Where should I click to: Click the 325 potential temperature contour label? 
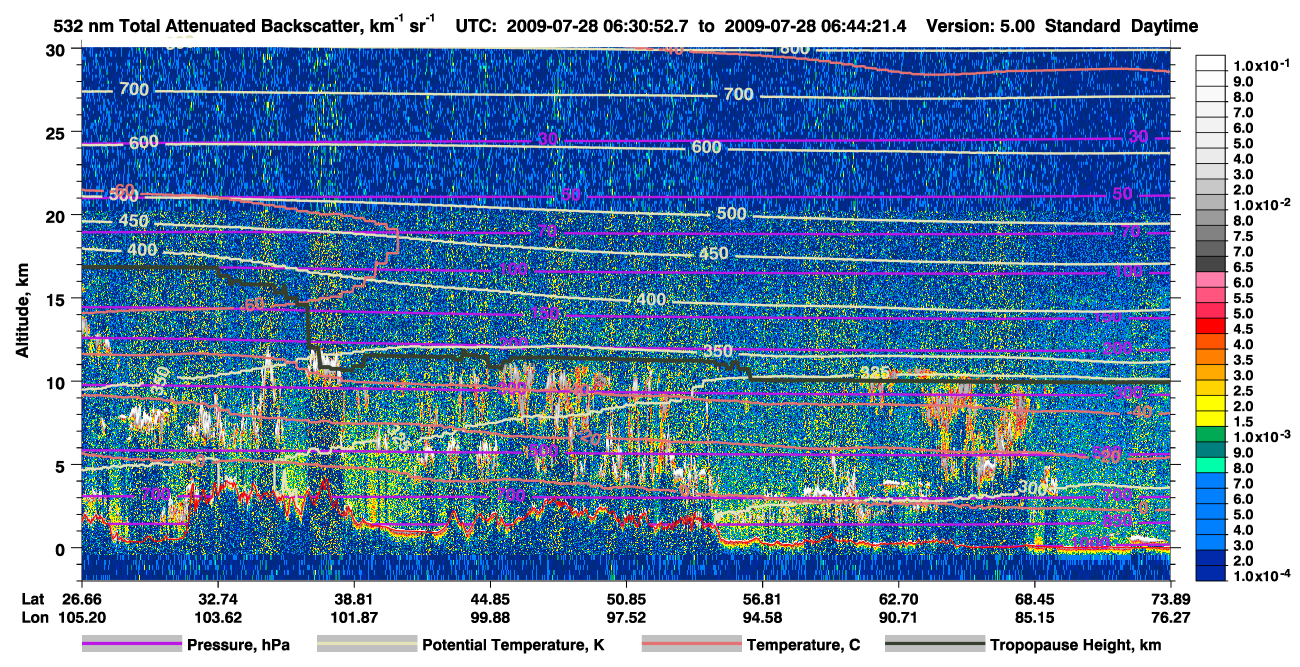(x=875, y=373)
